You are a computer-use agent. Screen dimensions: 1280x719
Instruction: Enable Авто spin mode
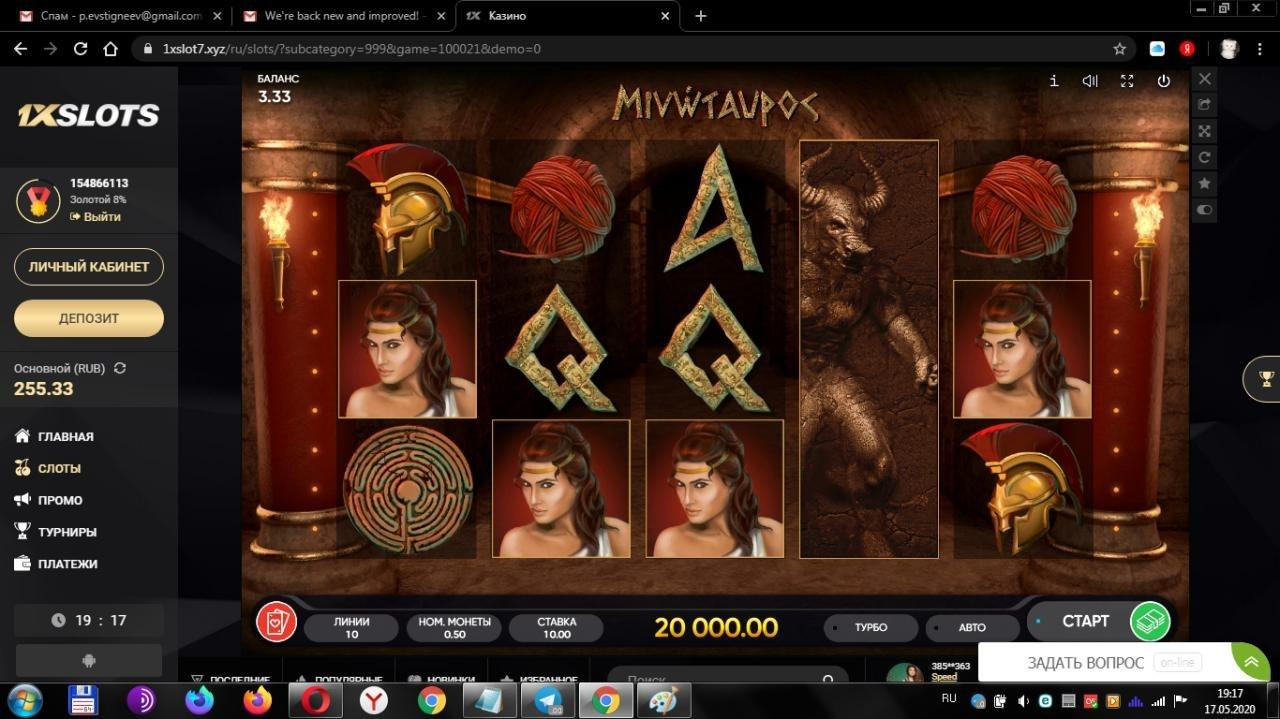coord(972,628)
